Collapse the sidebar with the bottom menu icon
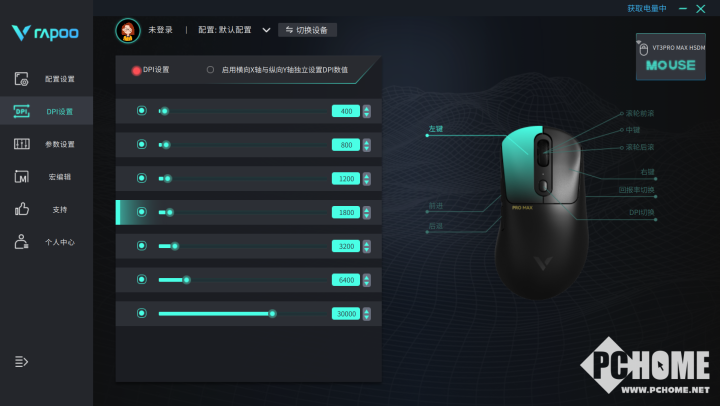 pyautogui.click(x=21, y=361)
